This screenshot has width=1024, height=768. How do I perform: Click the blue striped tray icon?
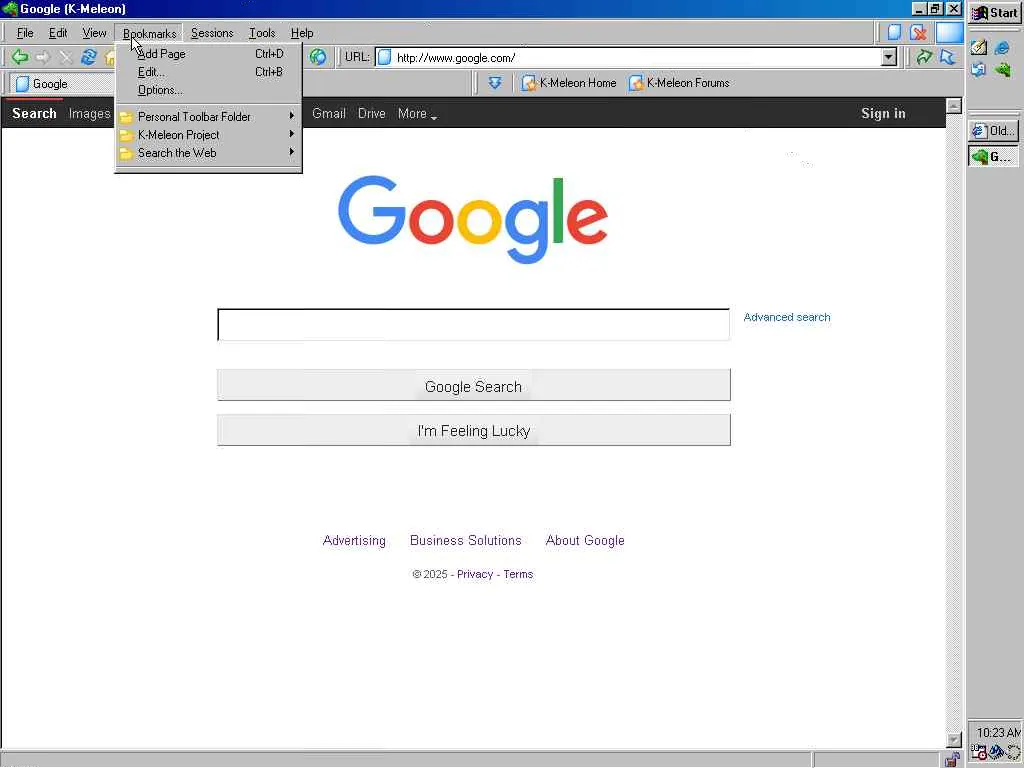(997, 752)
